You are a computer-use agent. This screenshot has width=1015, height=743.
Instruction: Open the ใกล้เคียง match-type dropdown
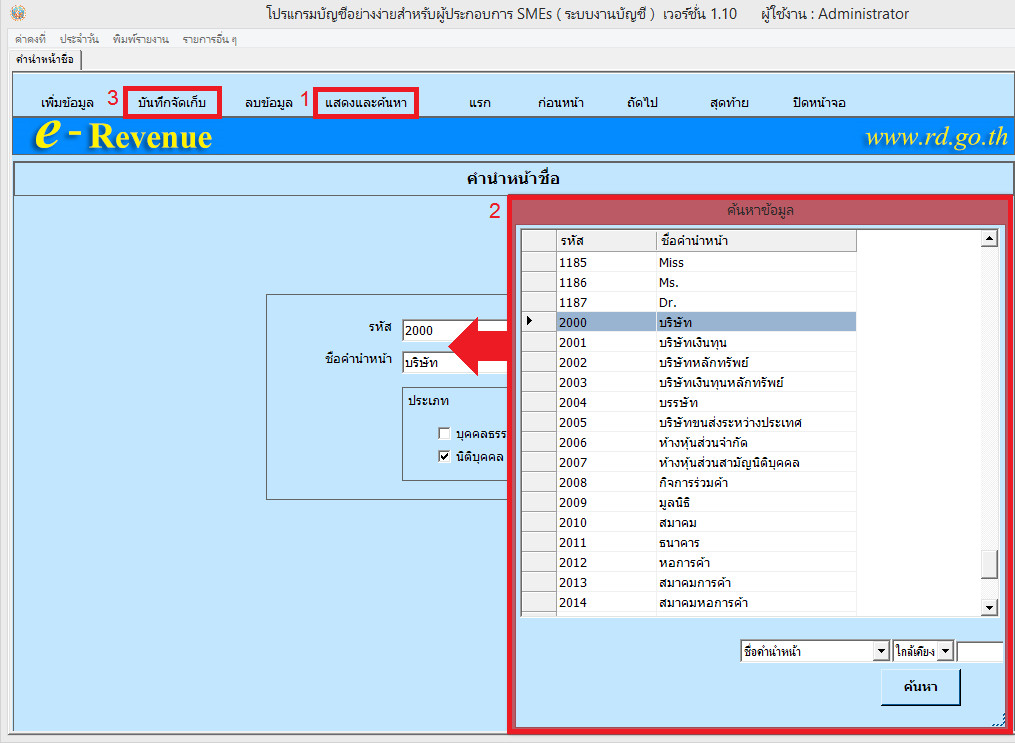click(x=945, y=651)
